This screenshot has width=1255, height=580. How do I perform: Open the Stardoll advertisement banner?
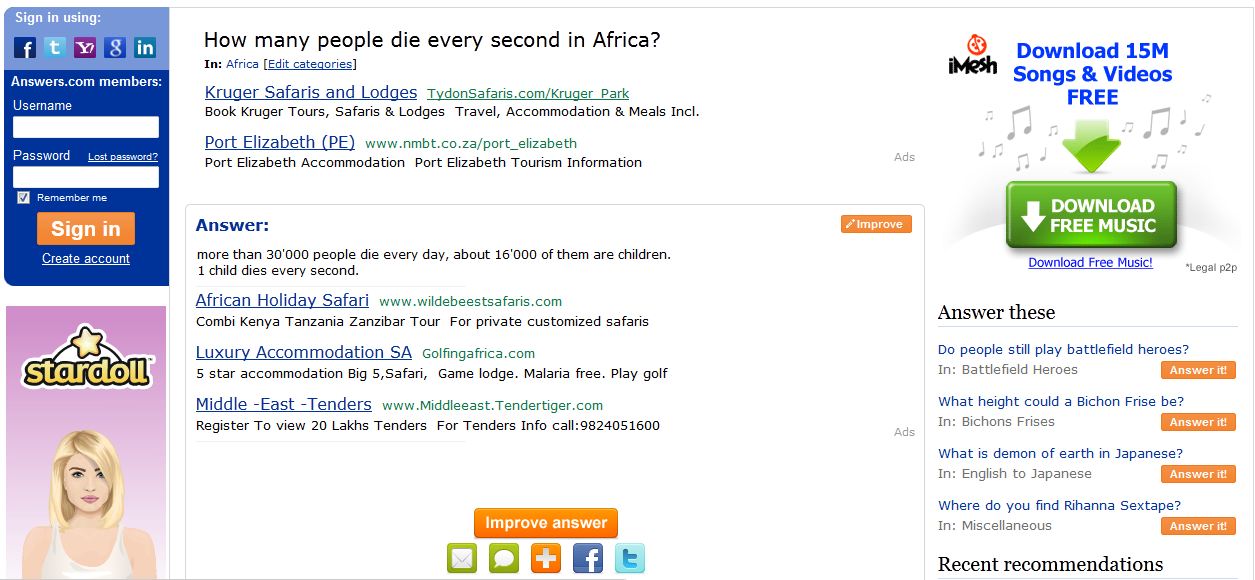pos(86,440)
